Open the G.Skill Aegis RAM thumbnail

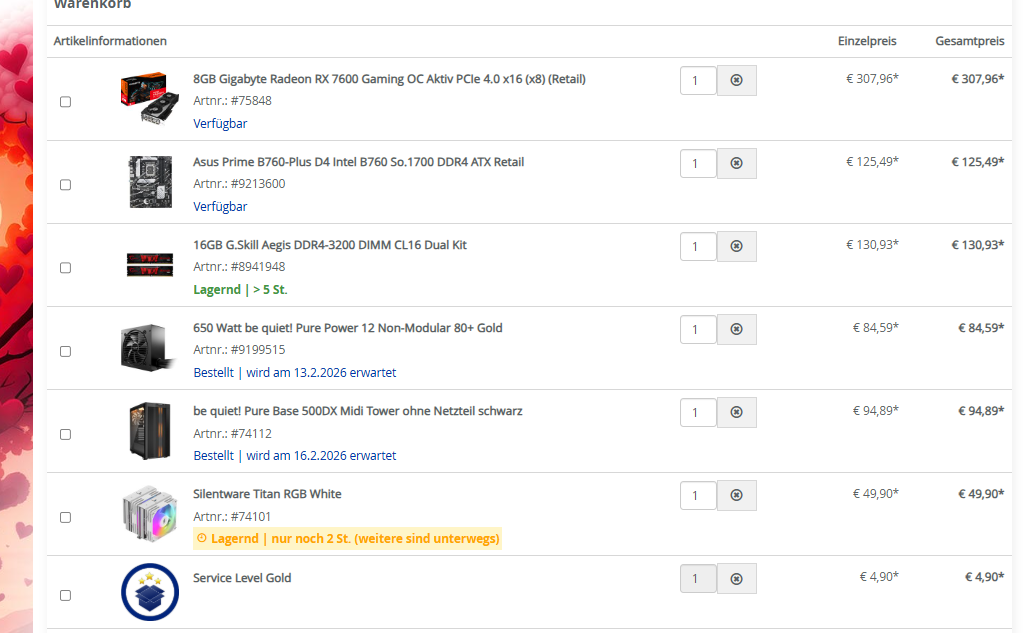150,265
